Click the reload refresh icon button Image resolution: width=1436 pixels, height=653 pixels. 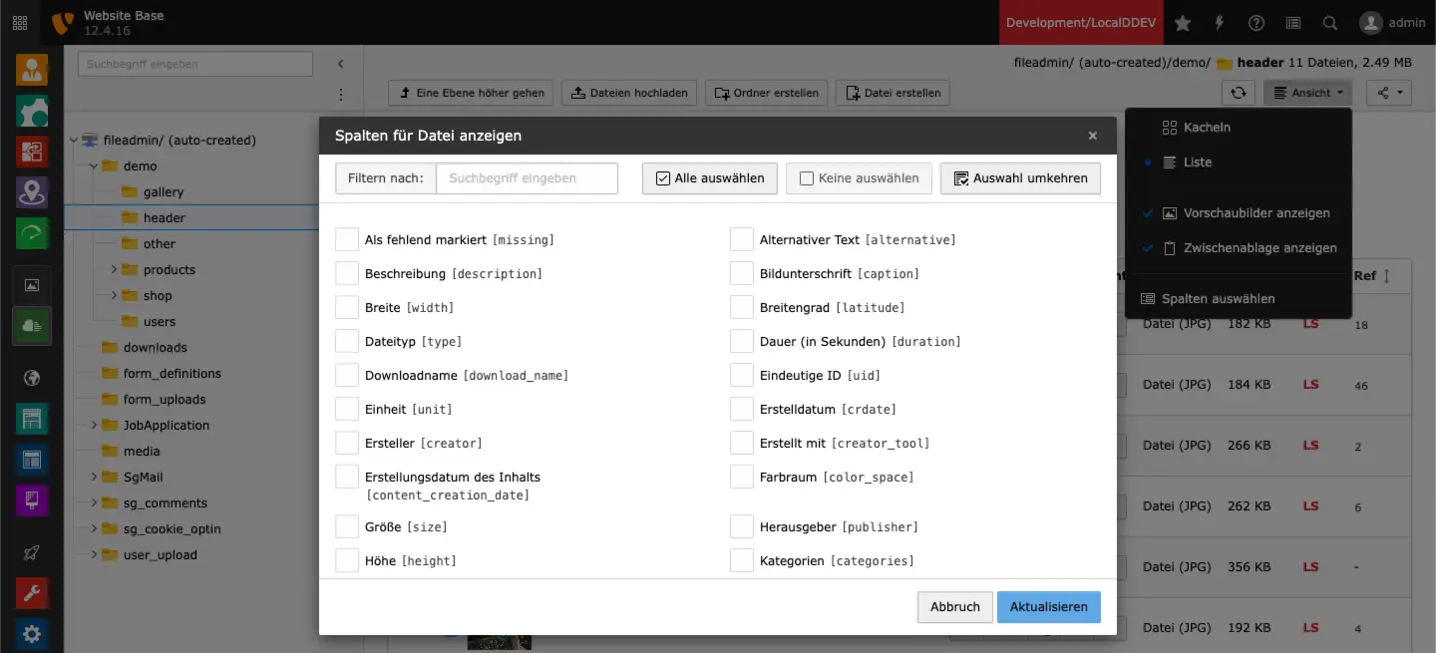[1238, 93]
